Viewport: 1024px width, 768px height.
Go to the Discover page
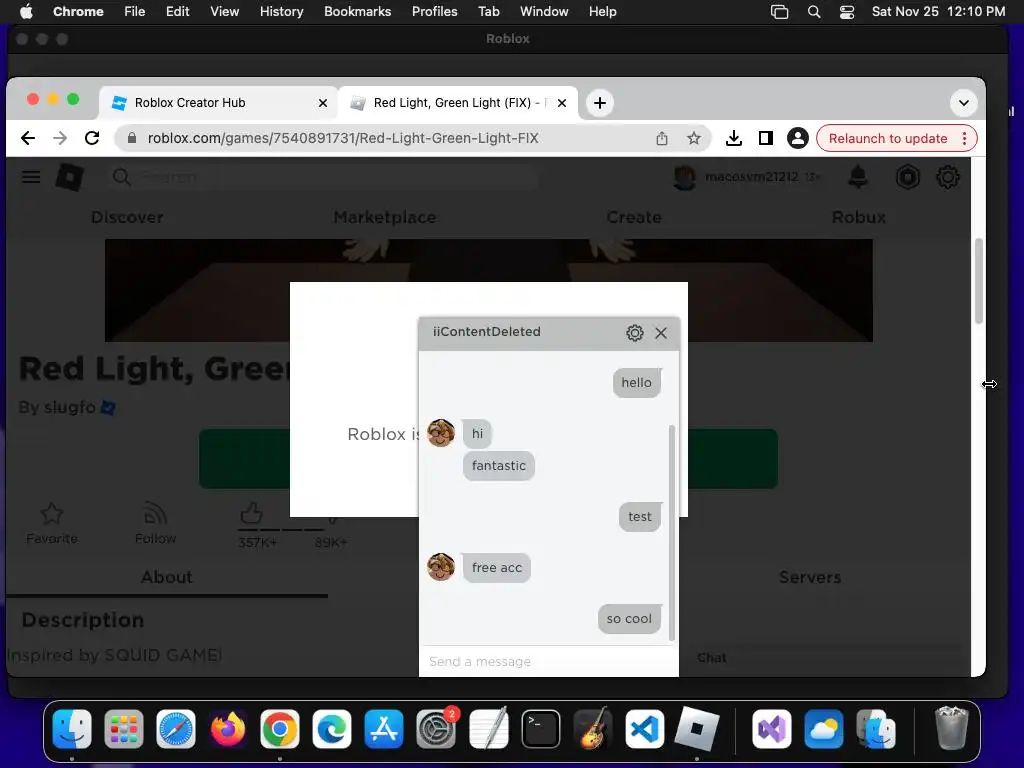point(127,217)
